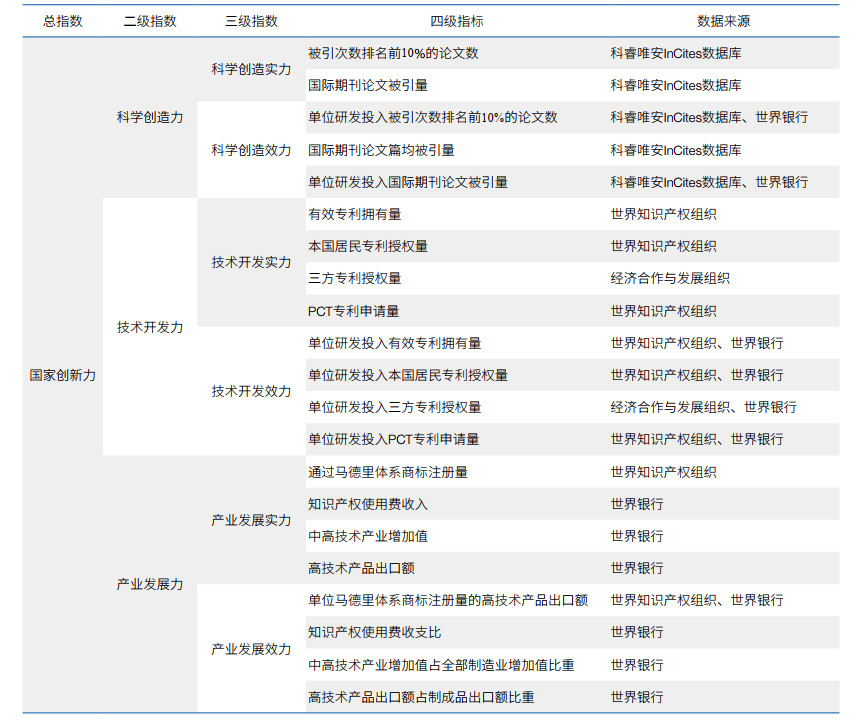
Task: Click 单位研发投入三方专利授权量 indicator
Action: tap(395, 408)
